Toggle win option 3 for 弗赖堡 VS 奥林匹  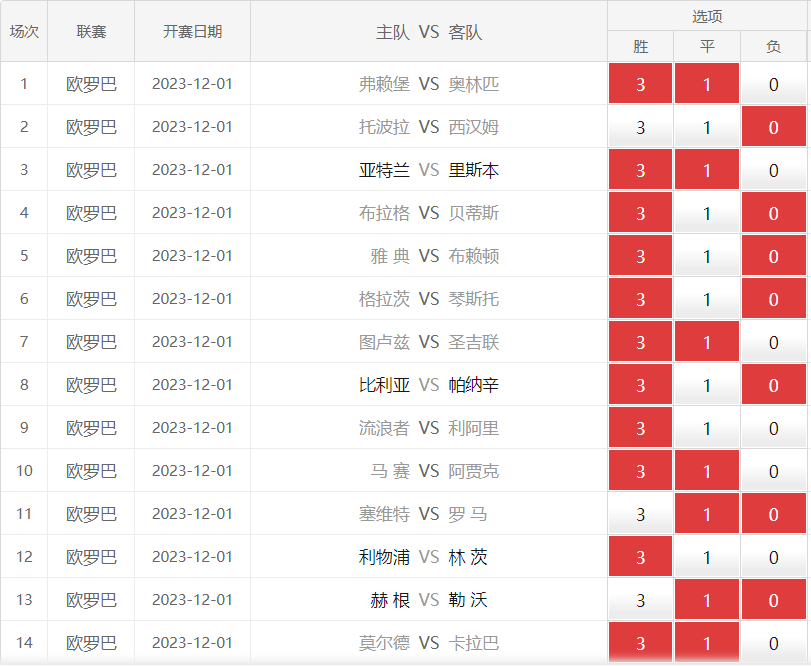[x=640, y=84]
